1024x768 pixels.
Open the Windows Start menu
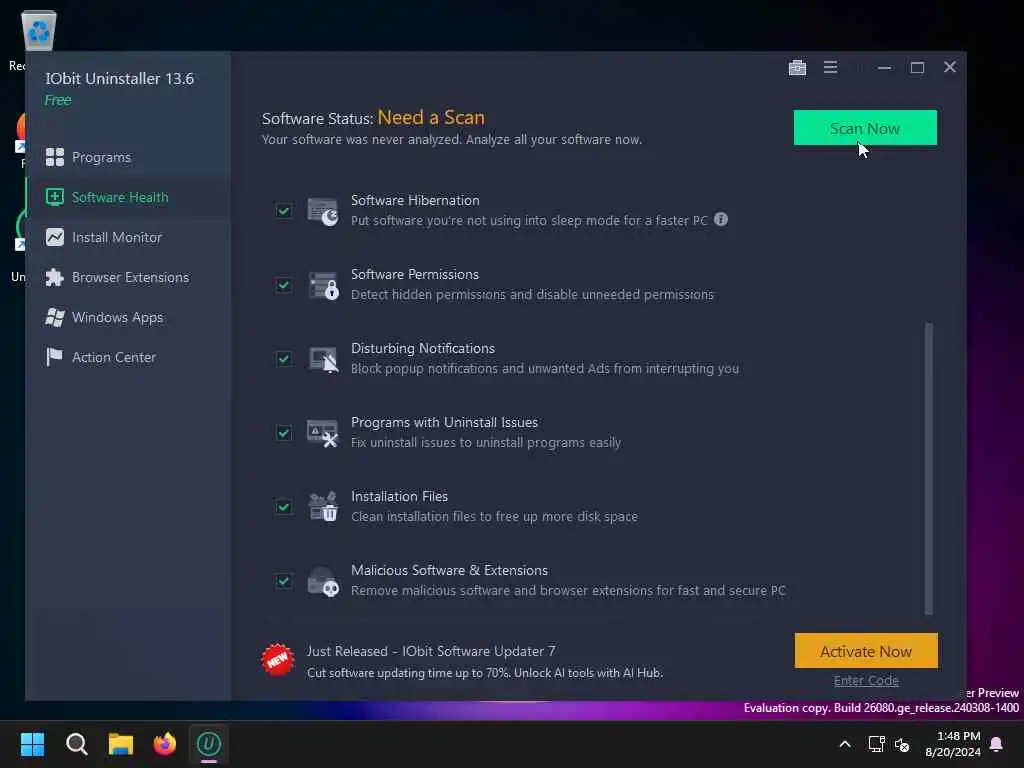[x=32, y=744]
